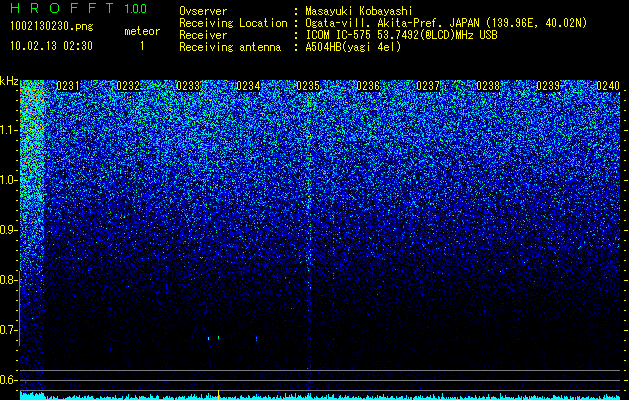629x400 pixels.
Task: Click the date stamp 10.02.13 02:30
Action: (x=51, y=46)
